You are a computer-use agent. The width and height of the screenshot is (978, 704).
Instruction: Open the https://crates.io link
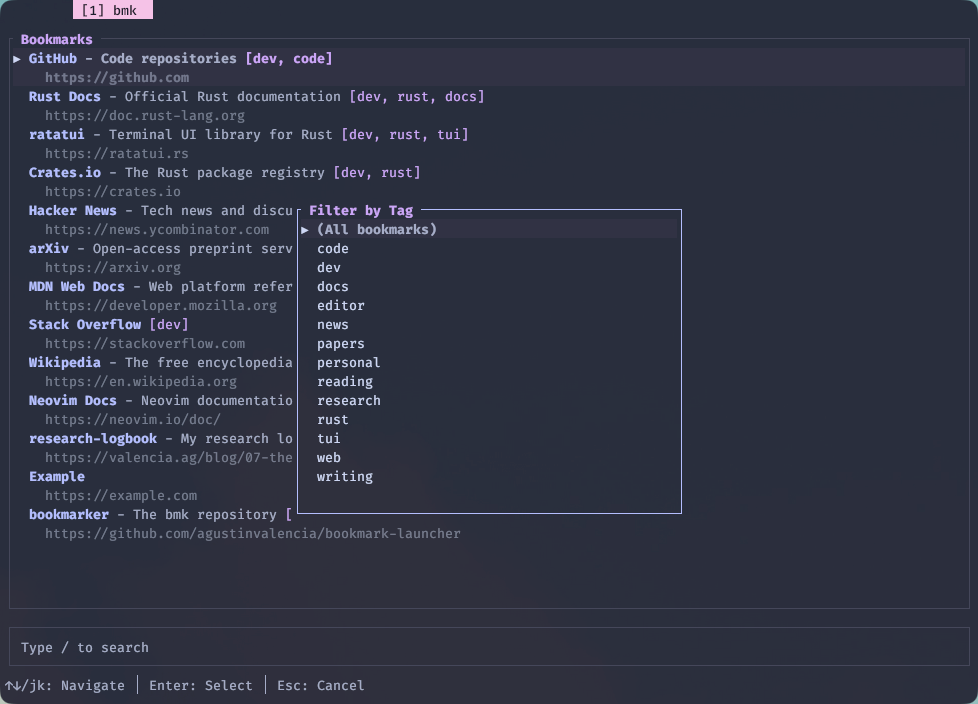(113, 192)
